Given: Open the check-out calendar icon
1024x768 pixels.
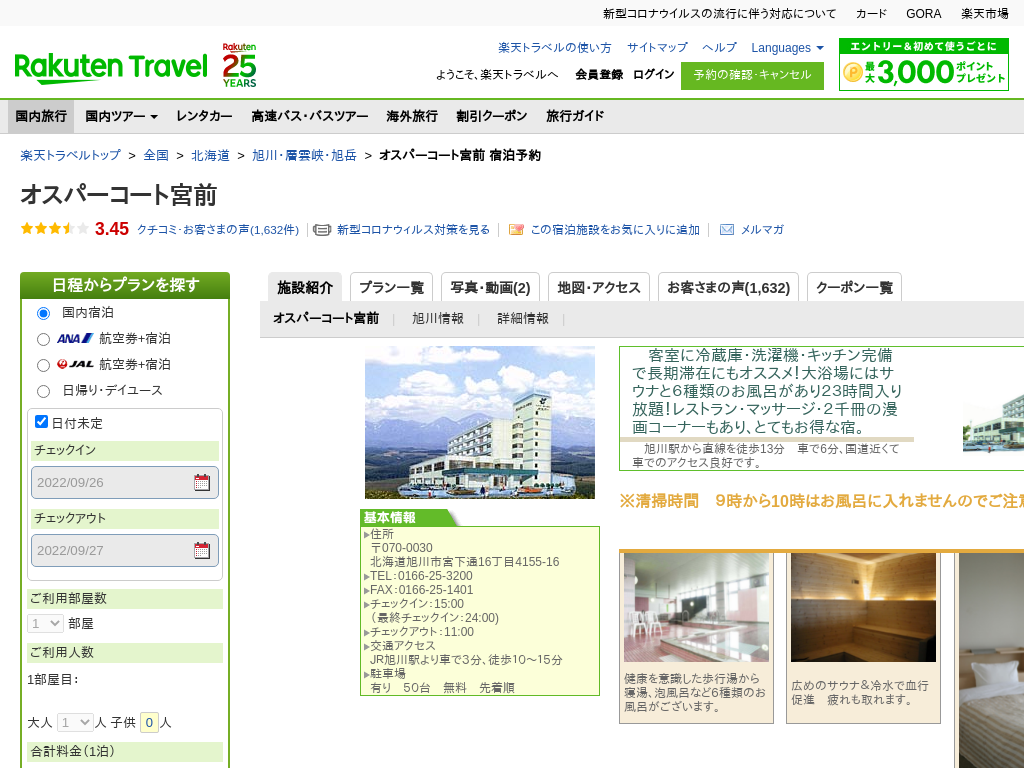Looking at the screenshot, I should tap(202, 551).
